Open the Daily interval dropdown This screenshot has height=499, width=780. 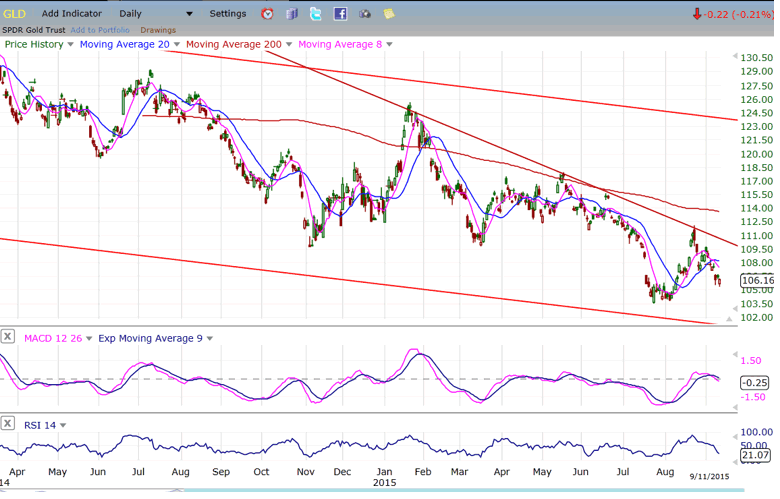click(x=188, y=14)
